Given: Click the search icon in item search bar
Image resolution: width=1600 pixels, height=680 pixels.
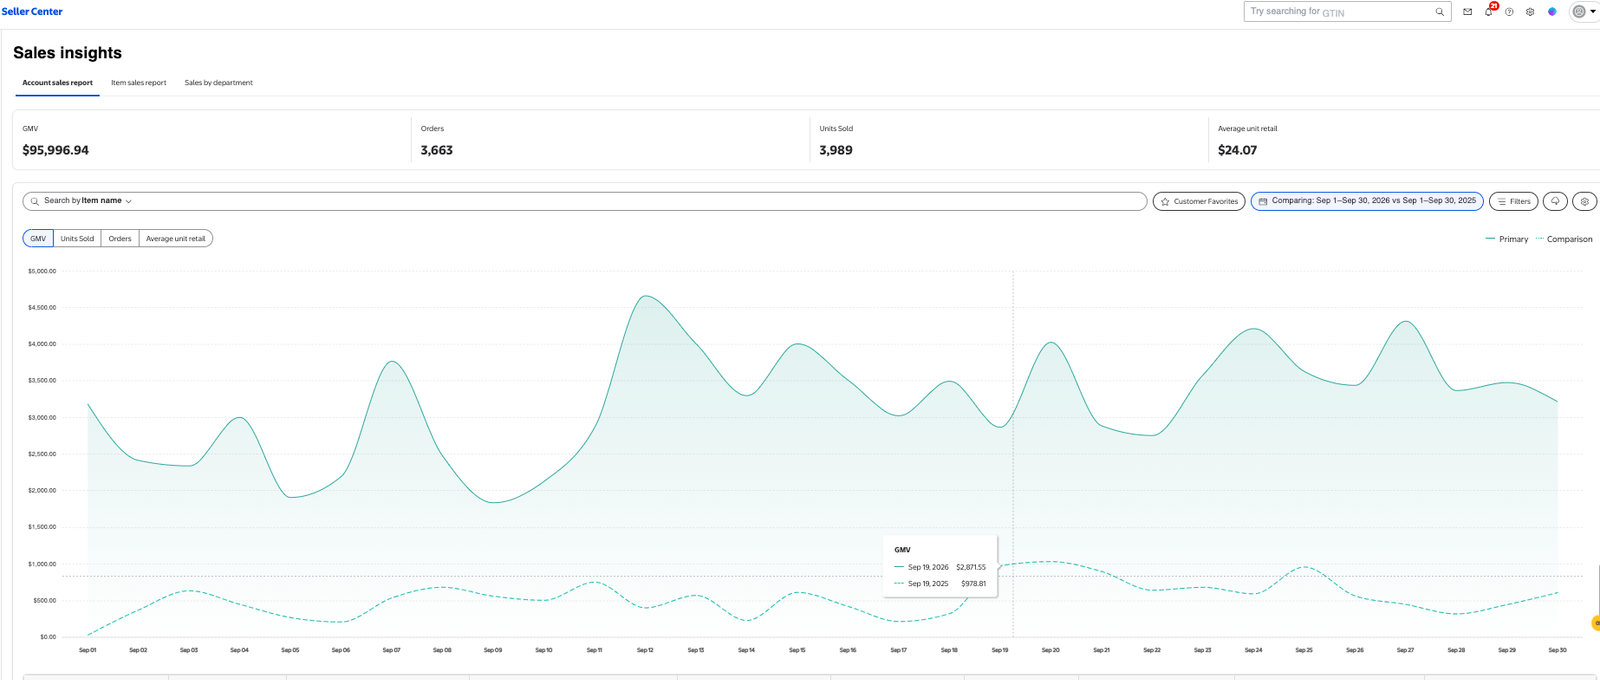Looking at the screenshot, I should pos(35,201).
